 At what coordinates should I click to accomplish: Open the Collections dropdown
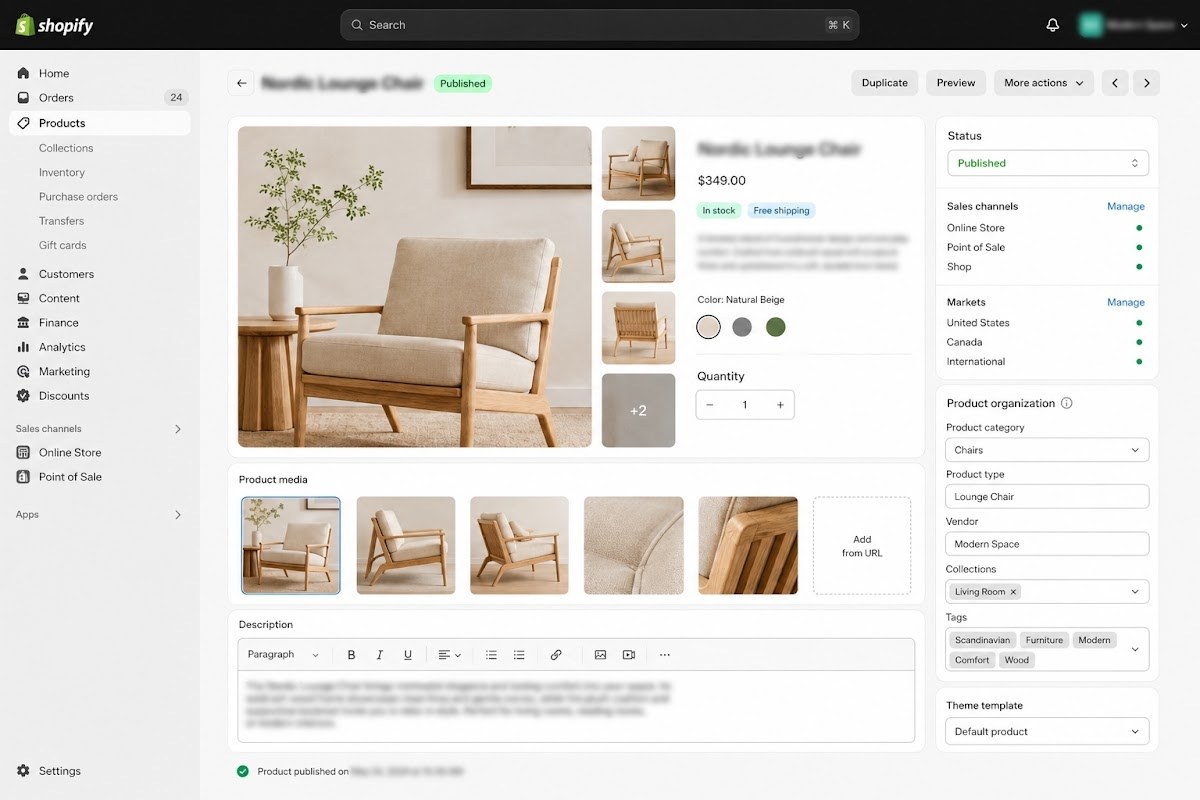pos(1047,592)
